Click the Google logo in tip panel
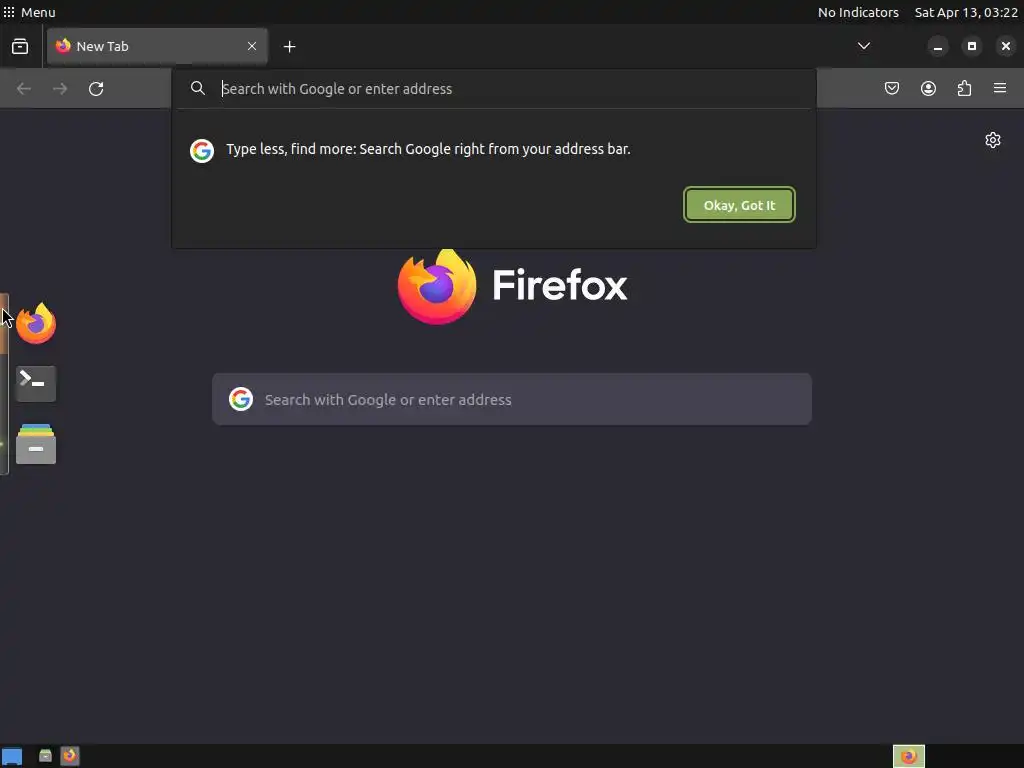1024x768 pixels. (202, 151)
